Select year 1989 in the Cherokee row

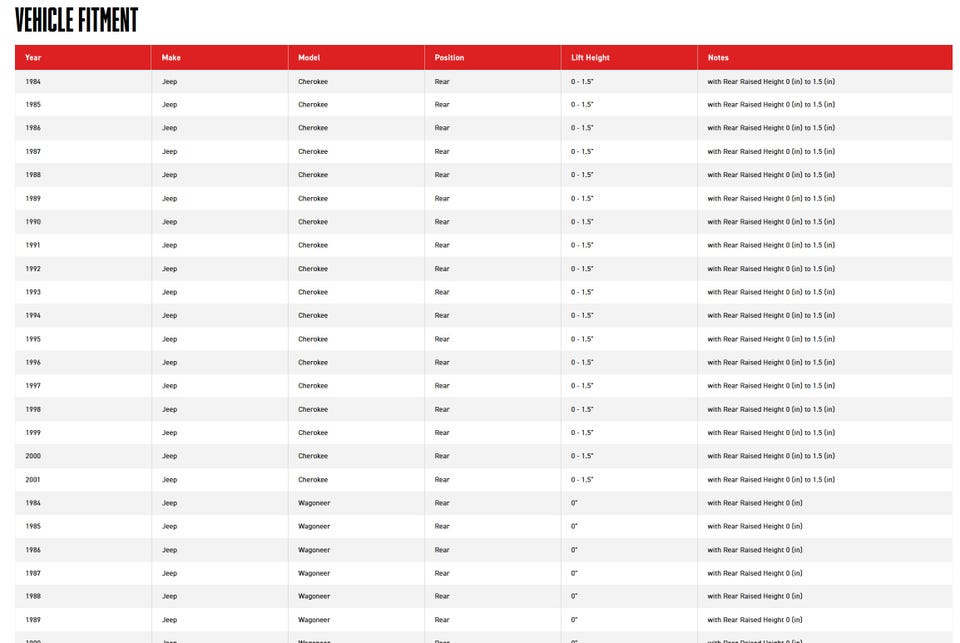pyautogui.click(x=33, y=198)
